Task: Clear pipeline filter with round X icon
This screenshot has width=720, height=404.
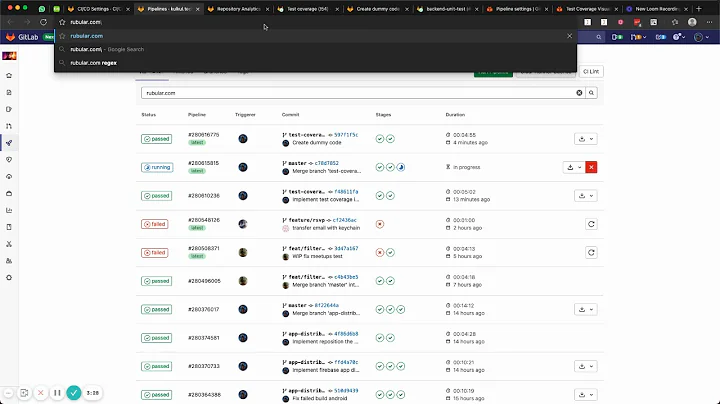Action: [x=579, y=93]
